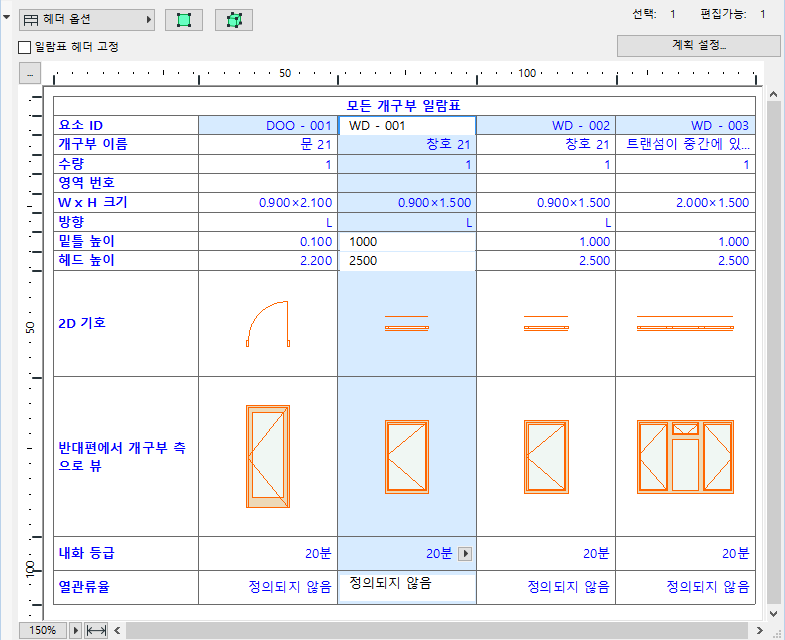Click the 2.000×1.500 size cell
Image resolution: width=785 pixels, height=640 pixels.
tap(685, 203)
